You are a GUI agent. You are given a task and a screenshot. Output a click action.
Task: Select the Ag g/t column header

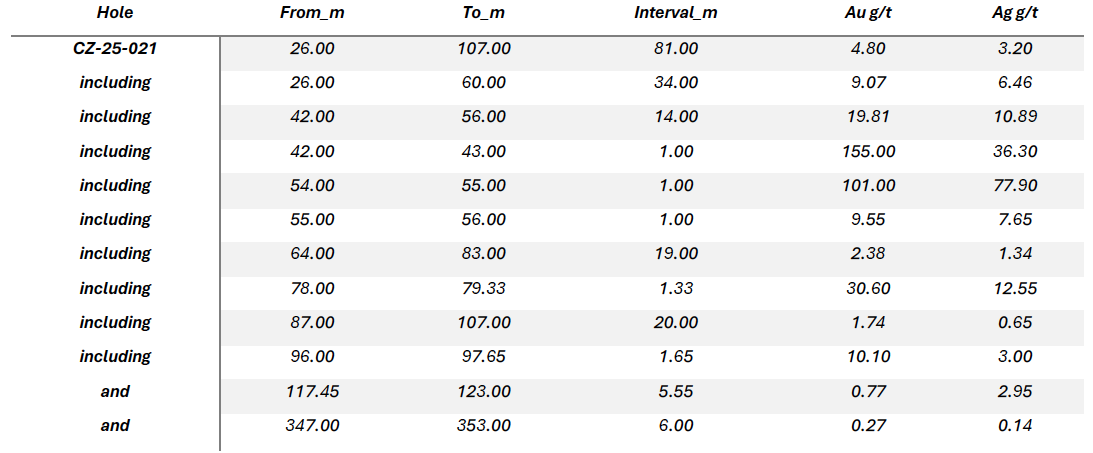click(x=1014, y=13)
